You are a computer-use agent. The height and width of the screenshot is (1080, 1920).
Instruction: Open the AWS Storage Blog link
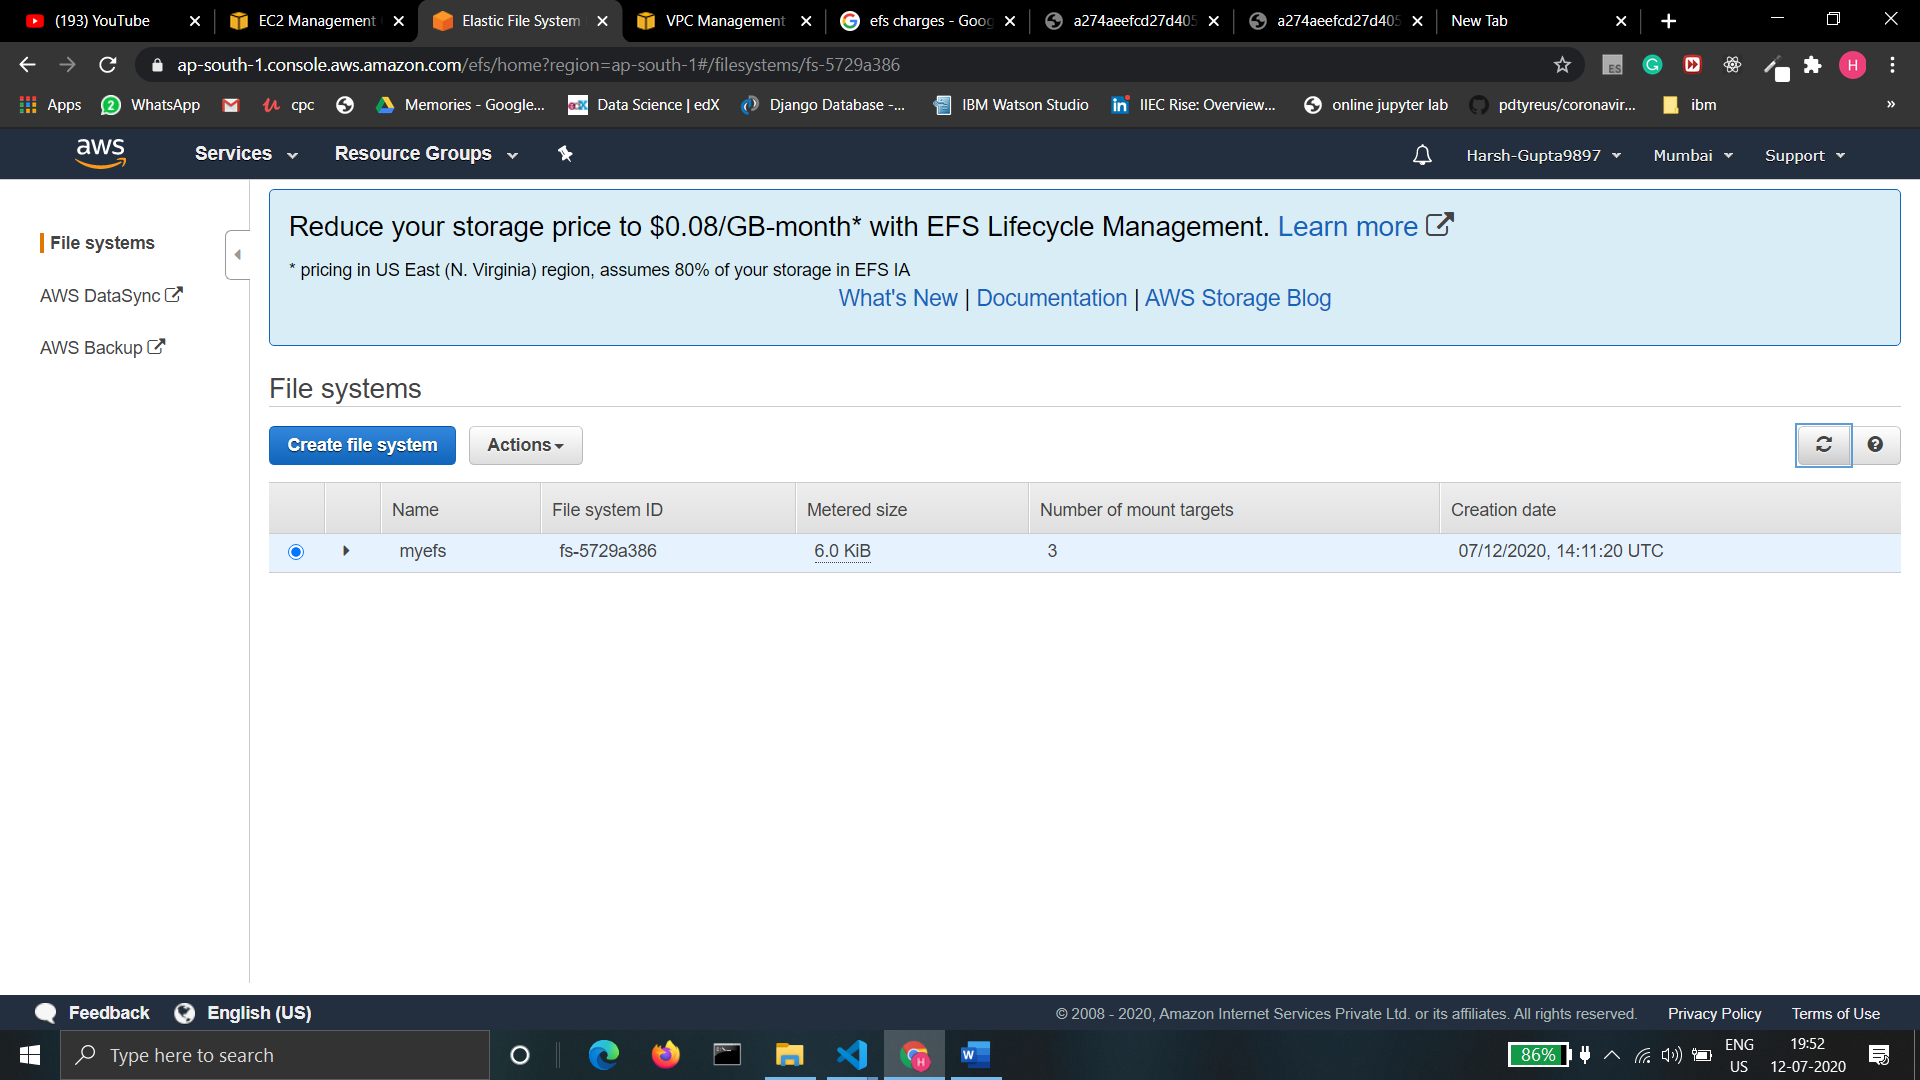(x=1237, y=298)
